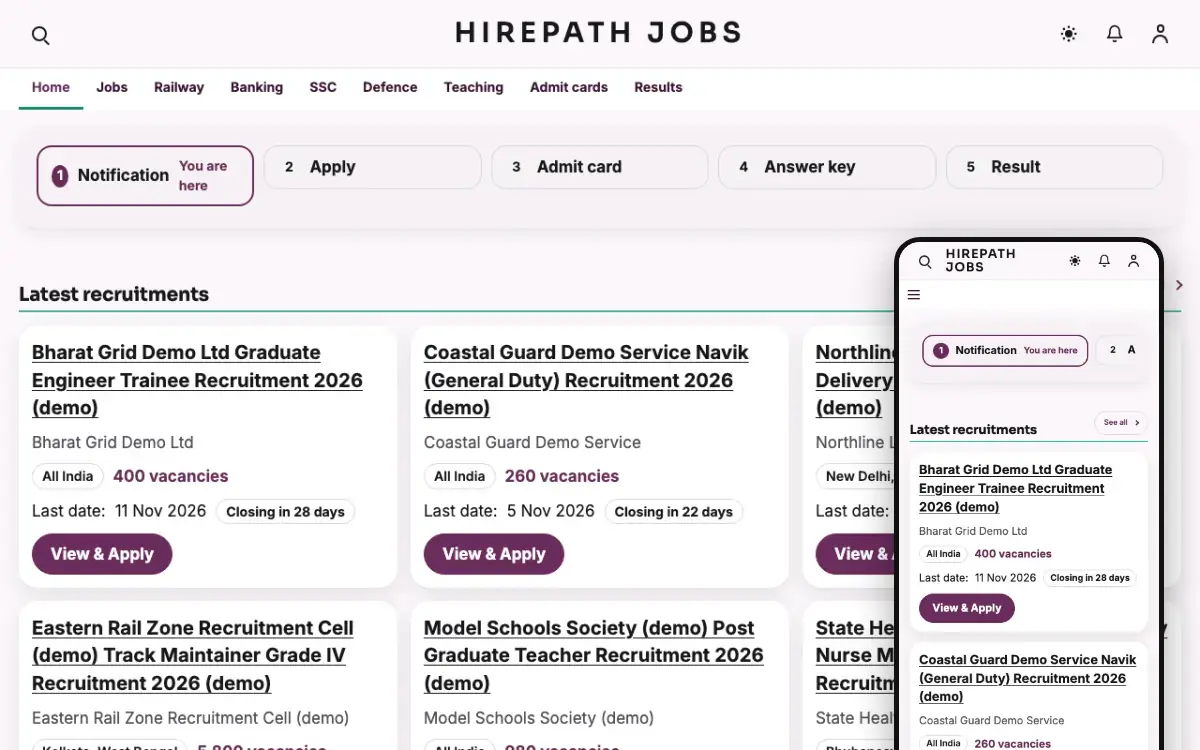
Task: Go to Admit cards tab
Action: (569, 87)
